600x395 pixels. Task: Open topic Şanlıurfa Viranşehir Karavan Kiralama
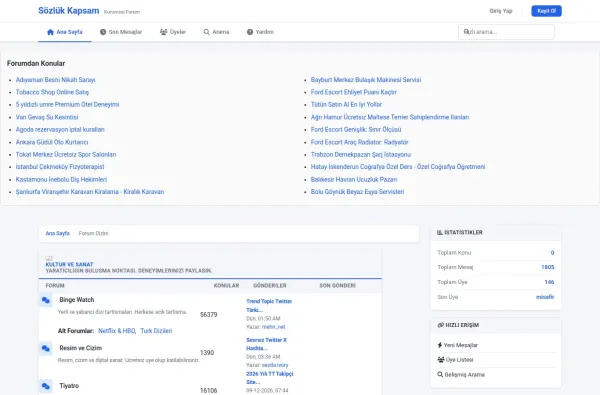coord(90,192)
